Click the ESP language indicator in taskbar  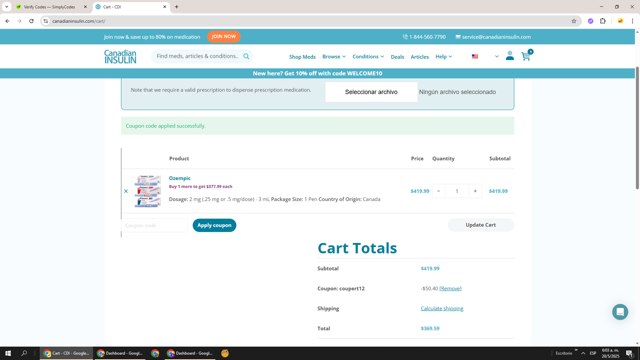[593, 353]
